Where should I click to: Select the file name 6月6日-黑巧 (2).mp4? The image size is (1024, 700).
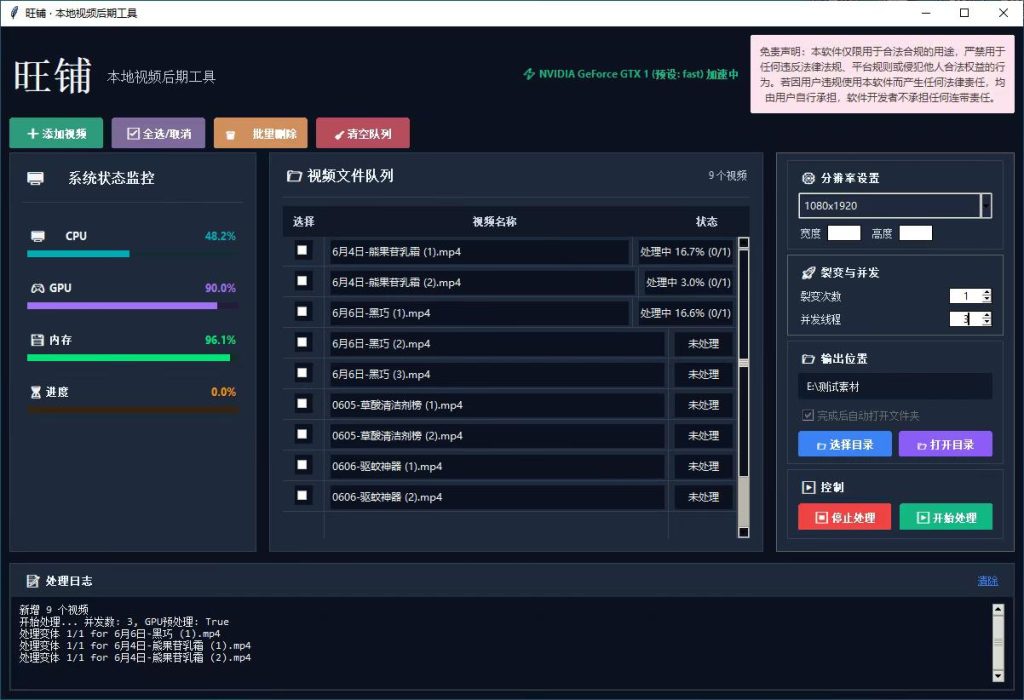[381, 343]
